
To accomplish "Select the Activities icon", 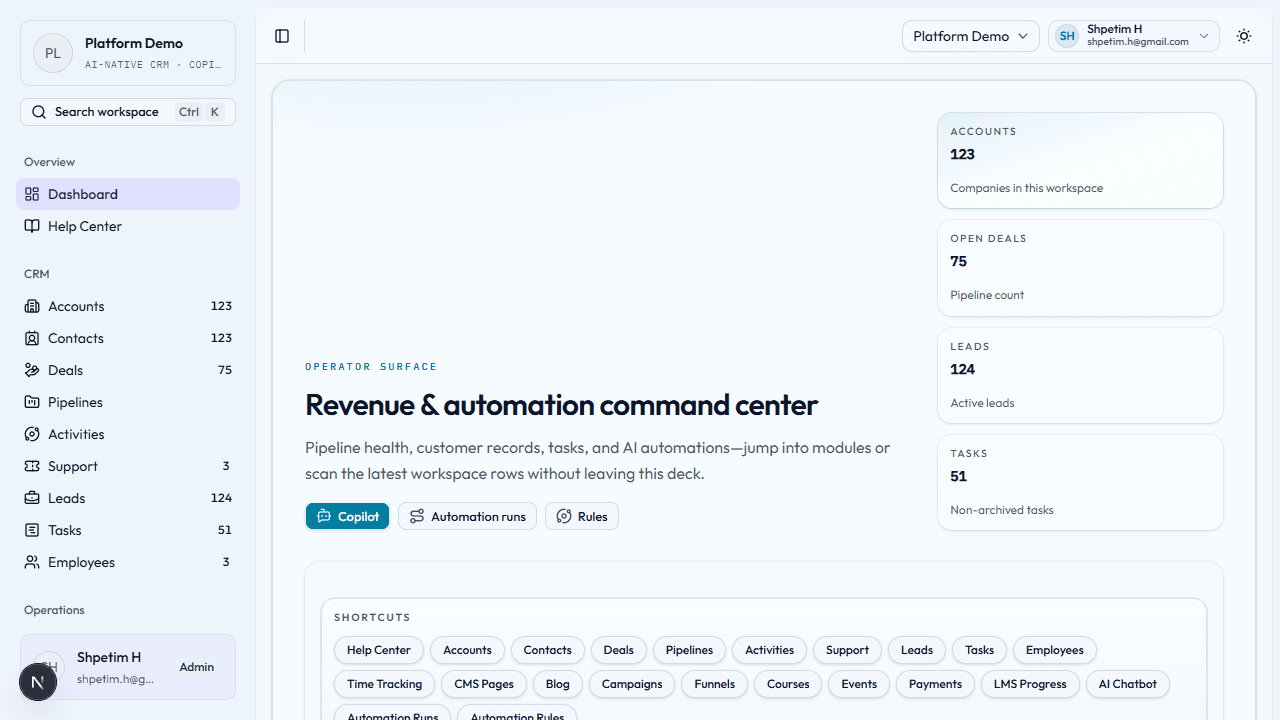I will coord(33,434).
